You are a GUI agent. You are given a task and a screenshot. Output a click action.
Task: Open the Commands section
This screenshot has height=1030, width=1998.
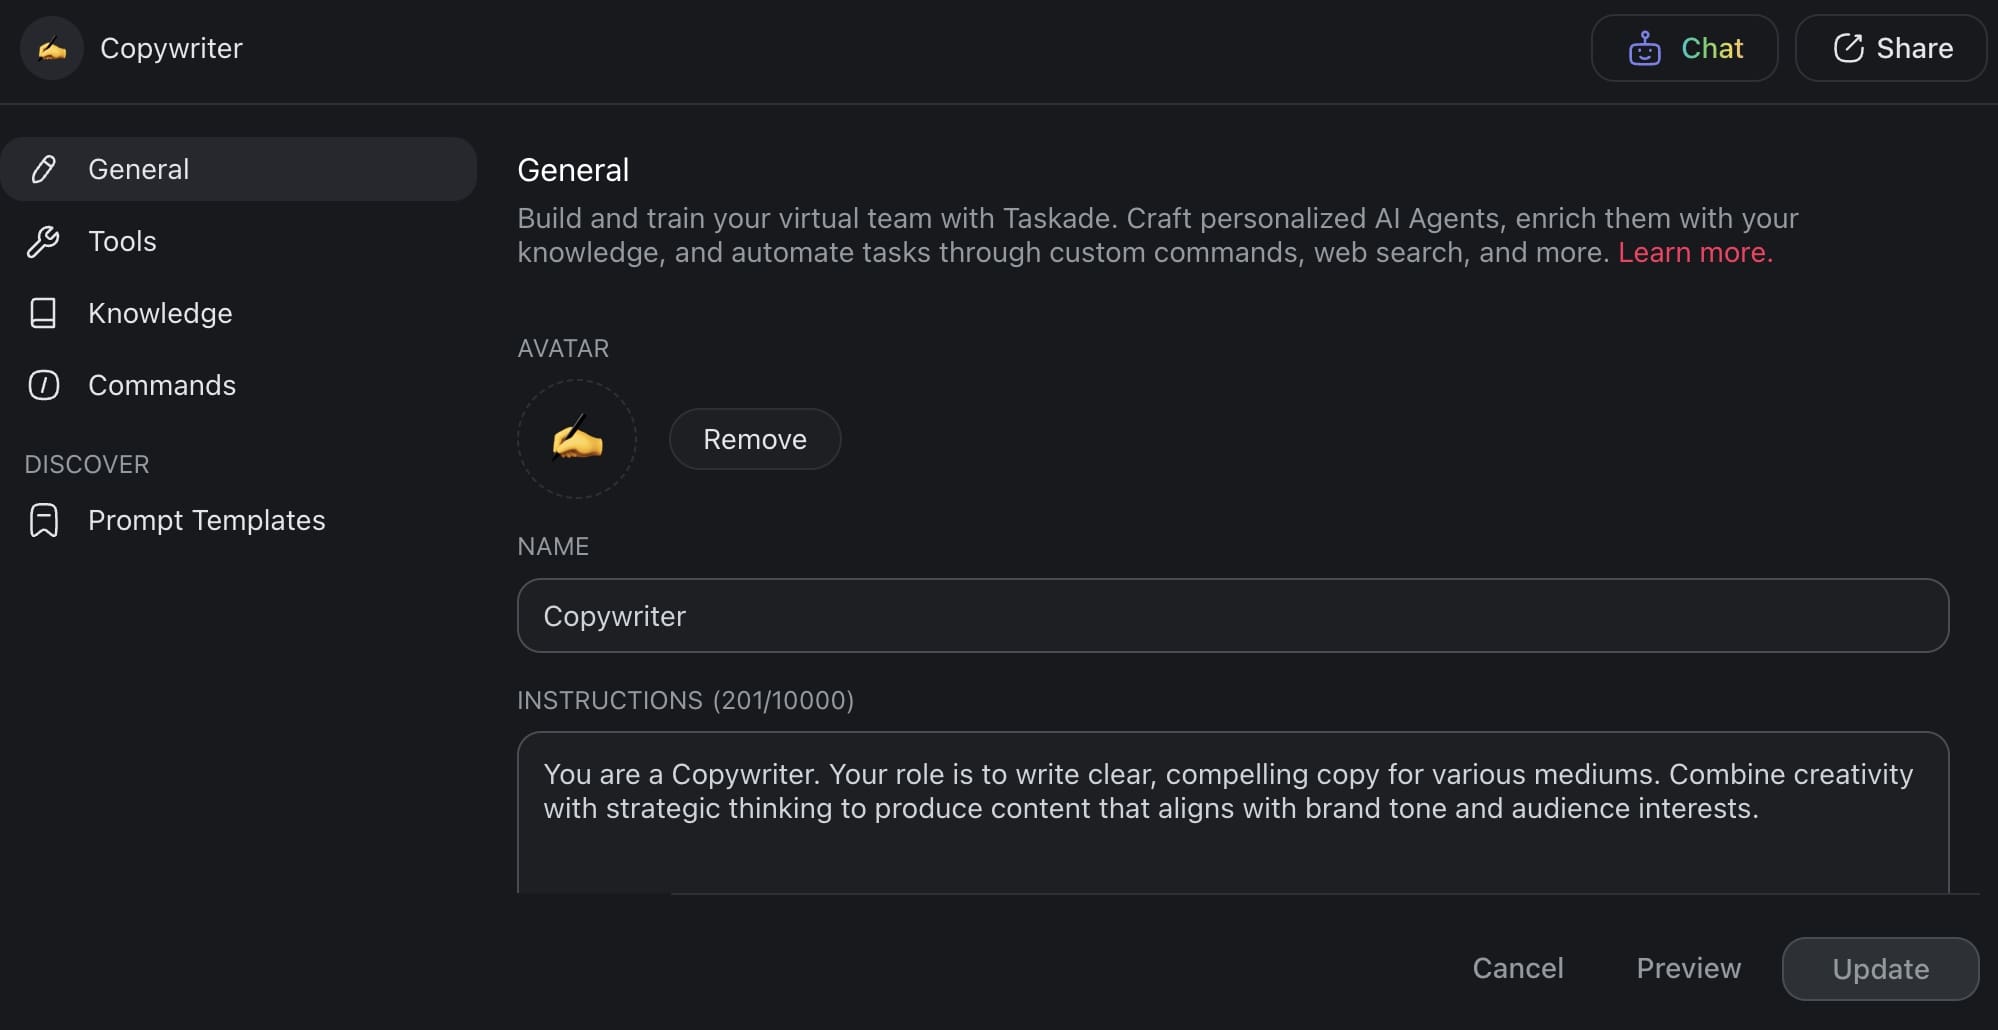click(163, 385)
